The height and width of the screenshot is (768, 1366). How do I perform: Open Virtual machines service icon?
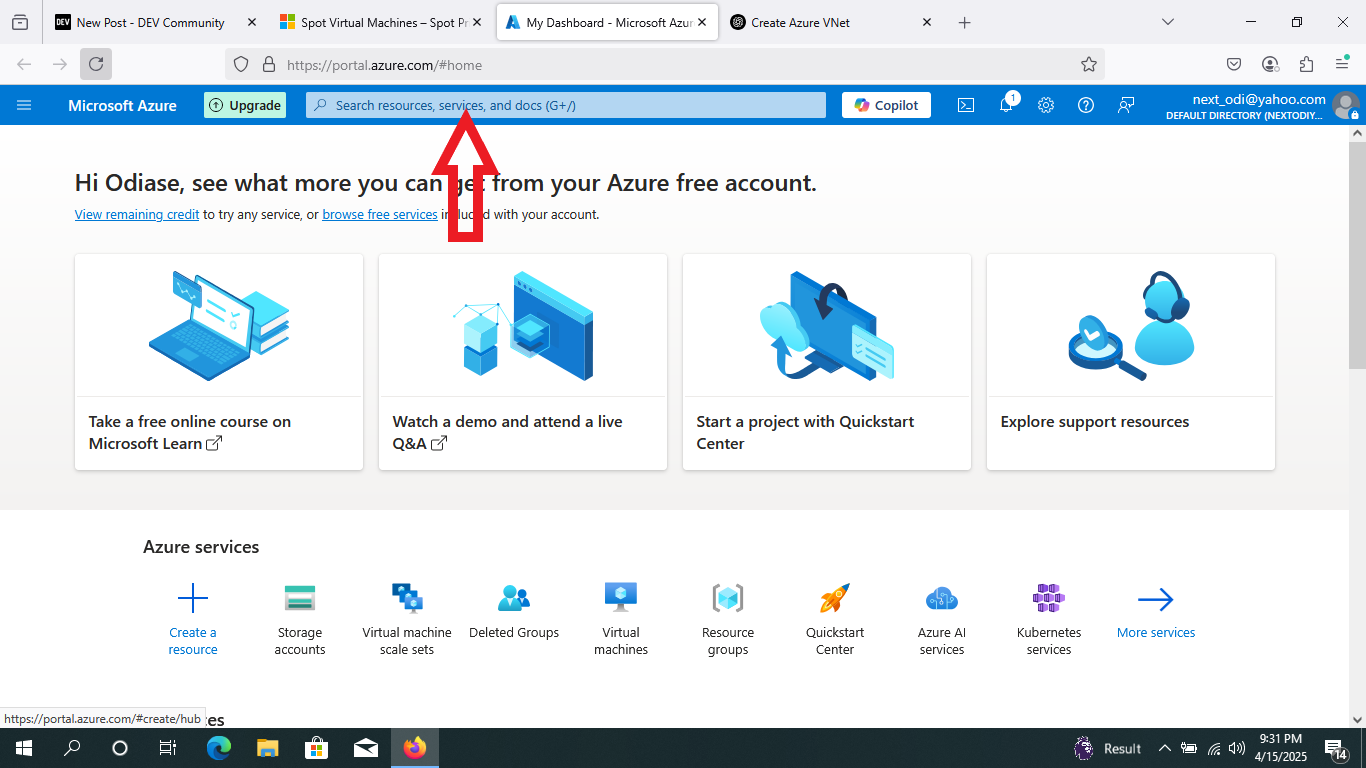point(621,598)
